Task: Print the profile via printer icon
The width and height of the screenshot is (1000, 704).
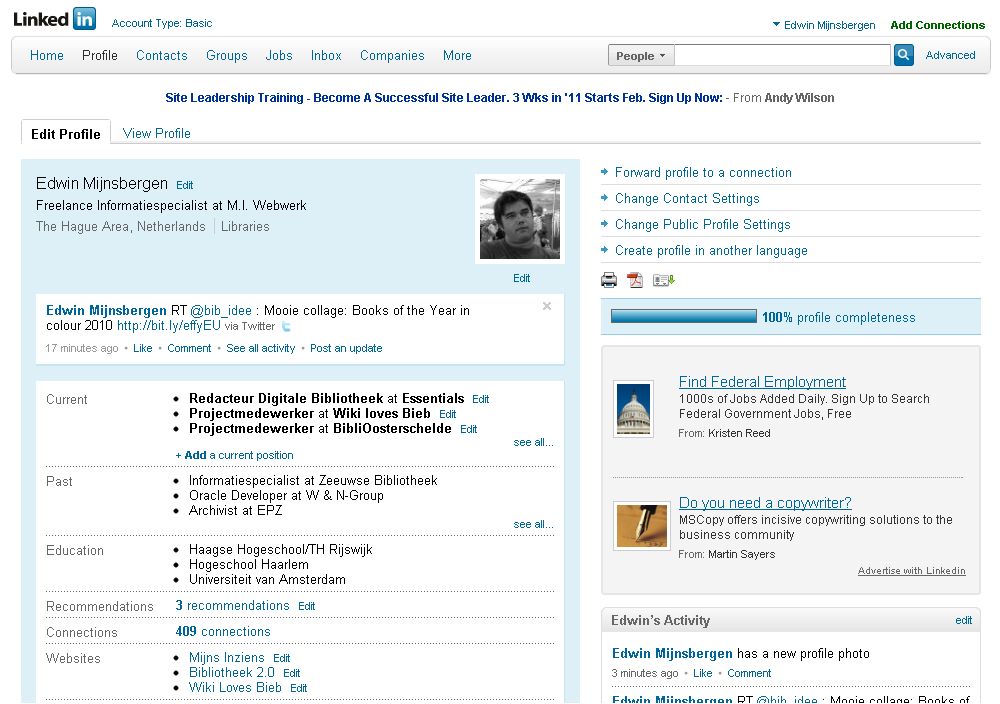Action: (609, 280)
